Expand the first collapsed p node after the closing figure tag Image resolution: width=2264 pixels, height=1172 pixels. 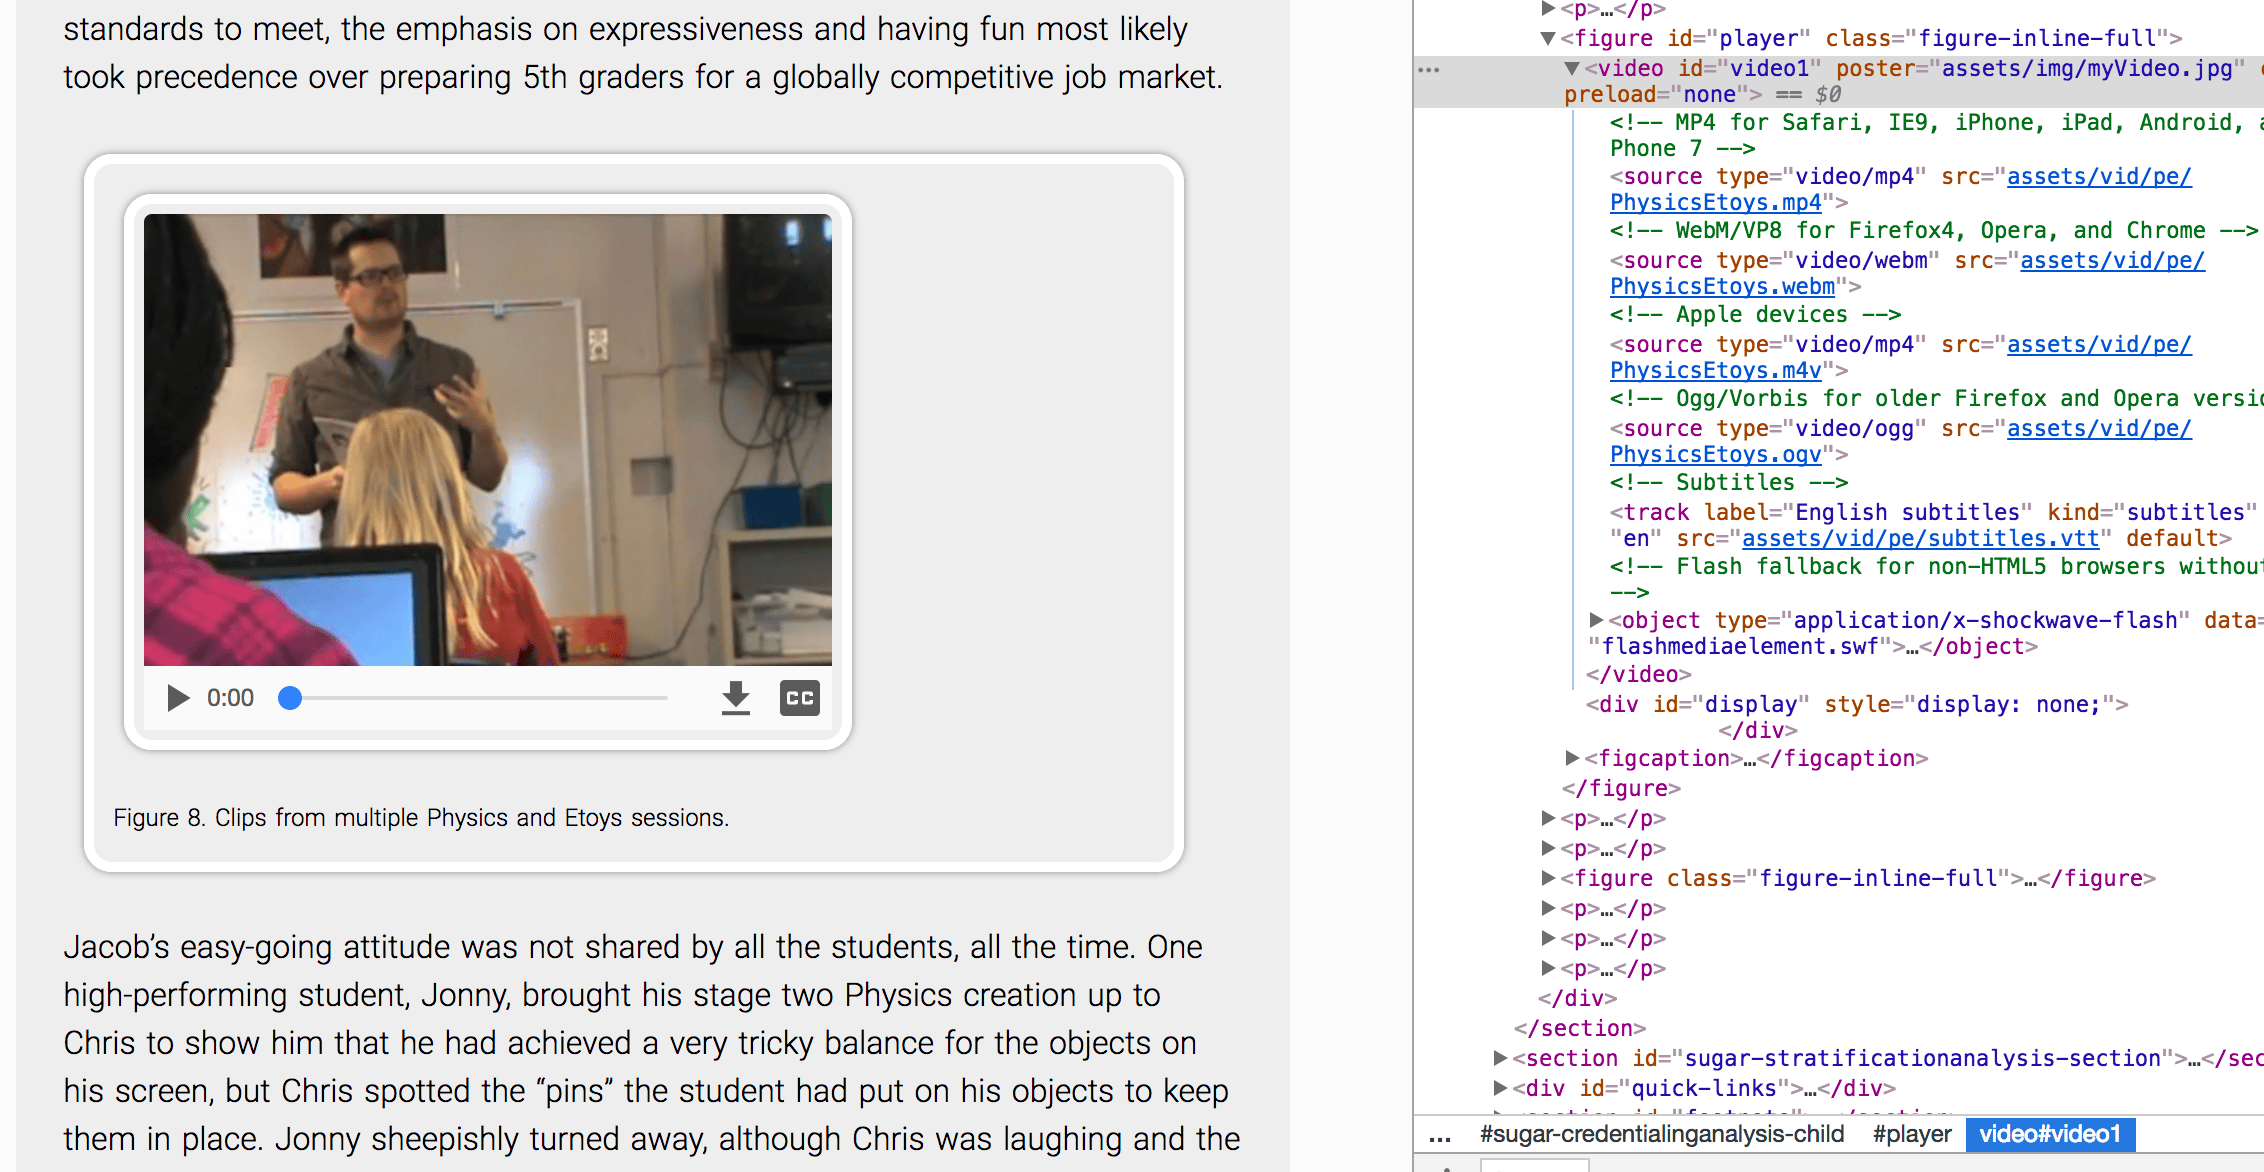click(x=1548, y=819)
